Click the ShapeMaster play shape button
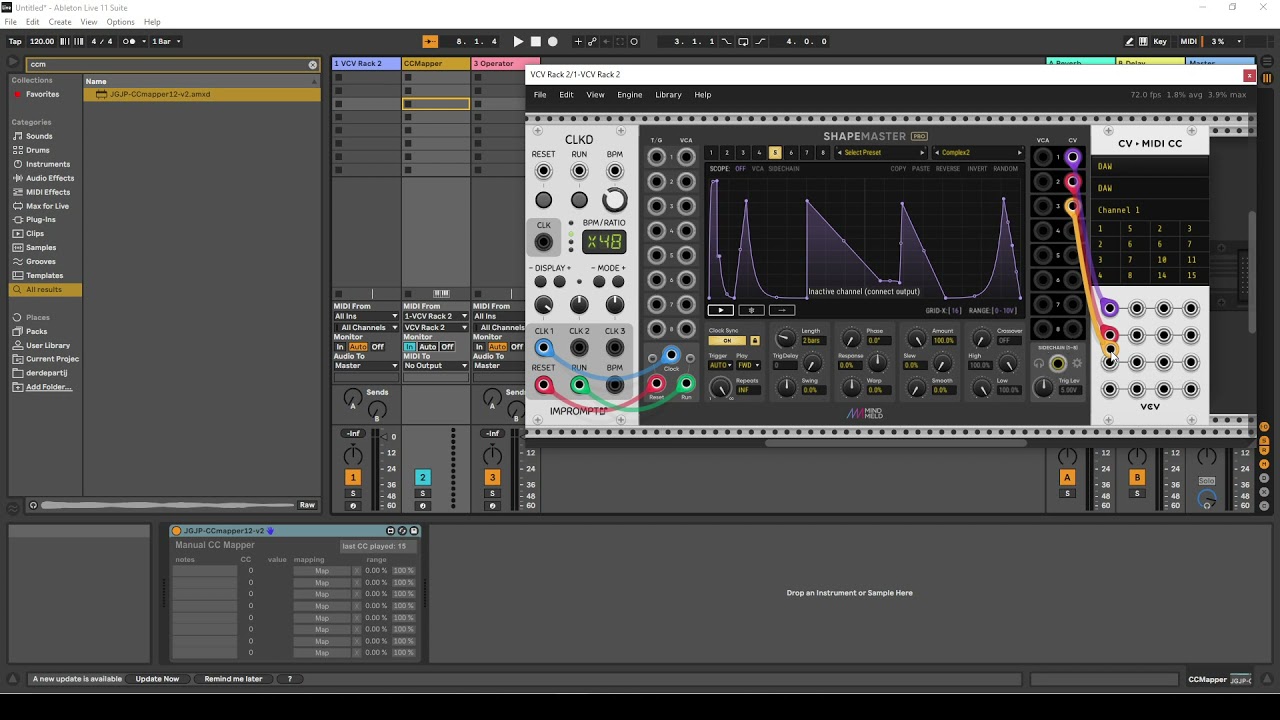 pos(720,310)
